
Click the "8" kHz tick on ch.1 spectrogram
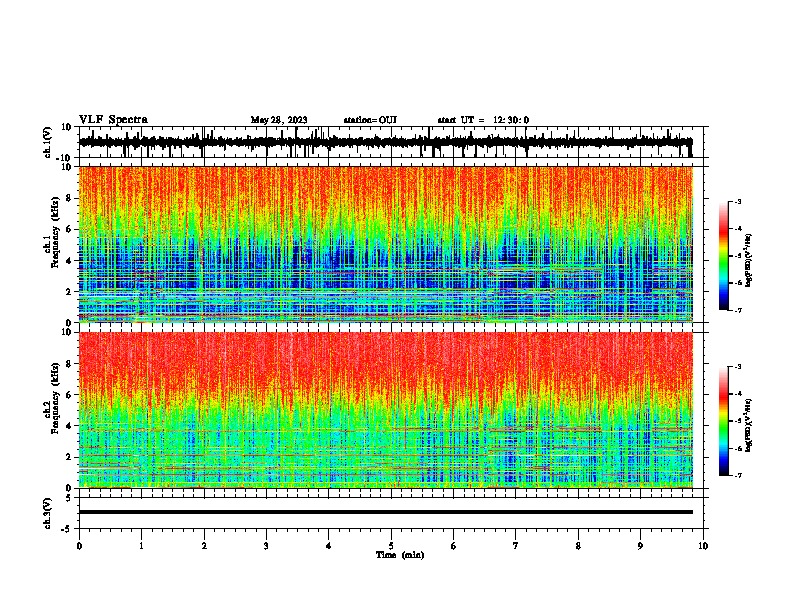(x=69, y=198)
